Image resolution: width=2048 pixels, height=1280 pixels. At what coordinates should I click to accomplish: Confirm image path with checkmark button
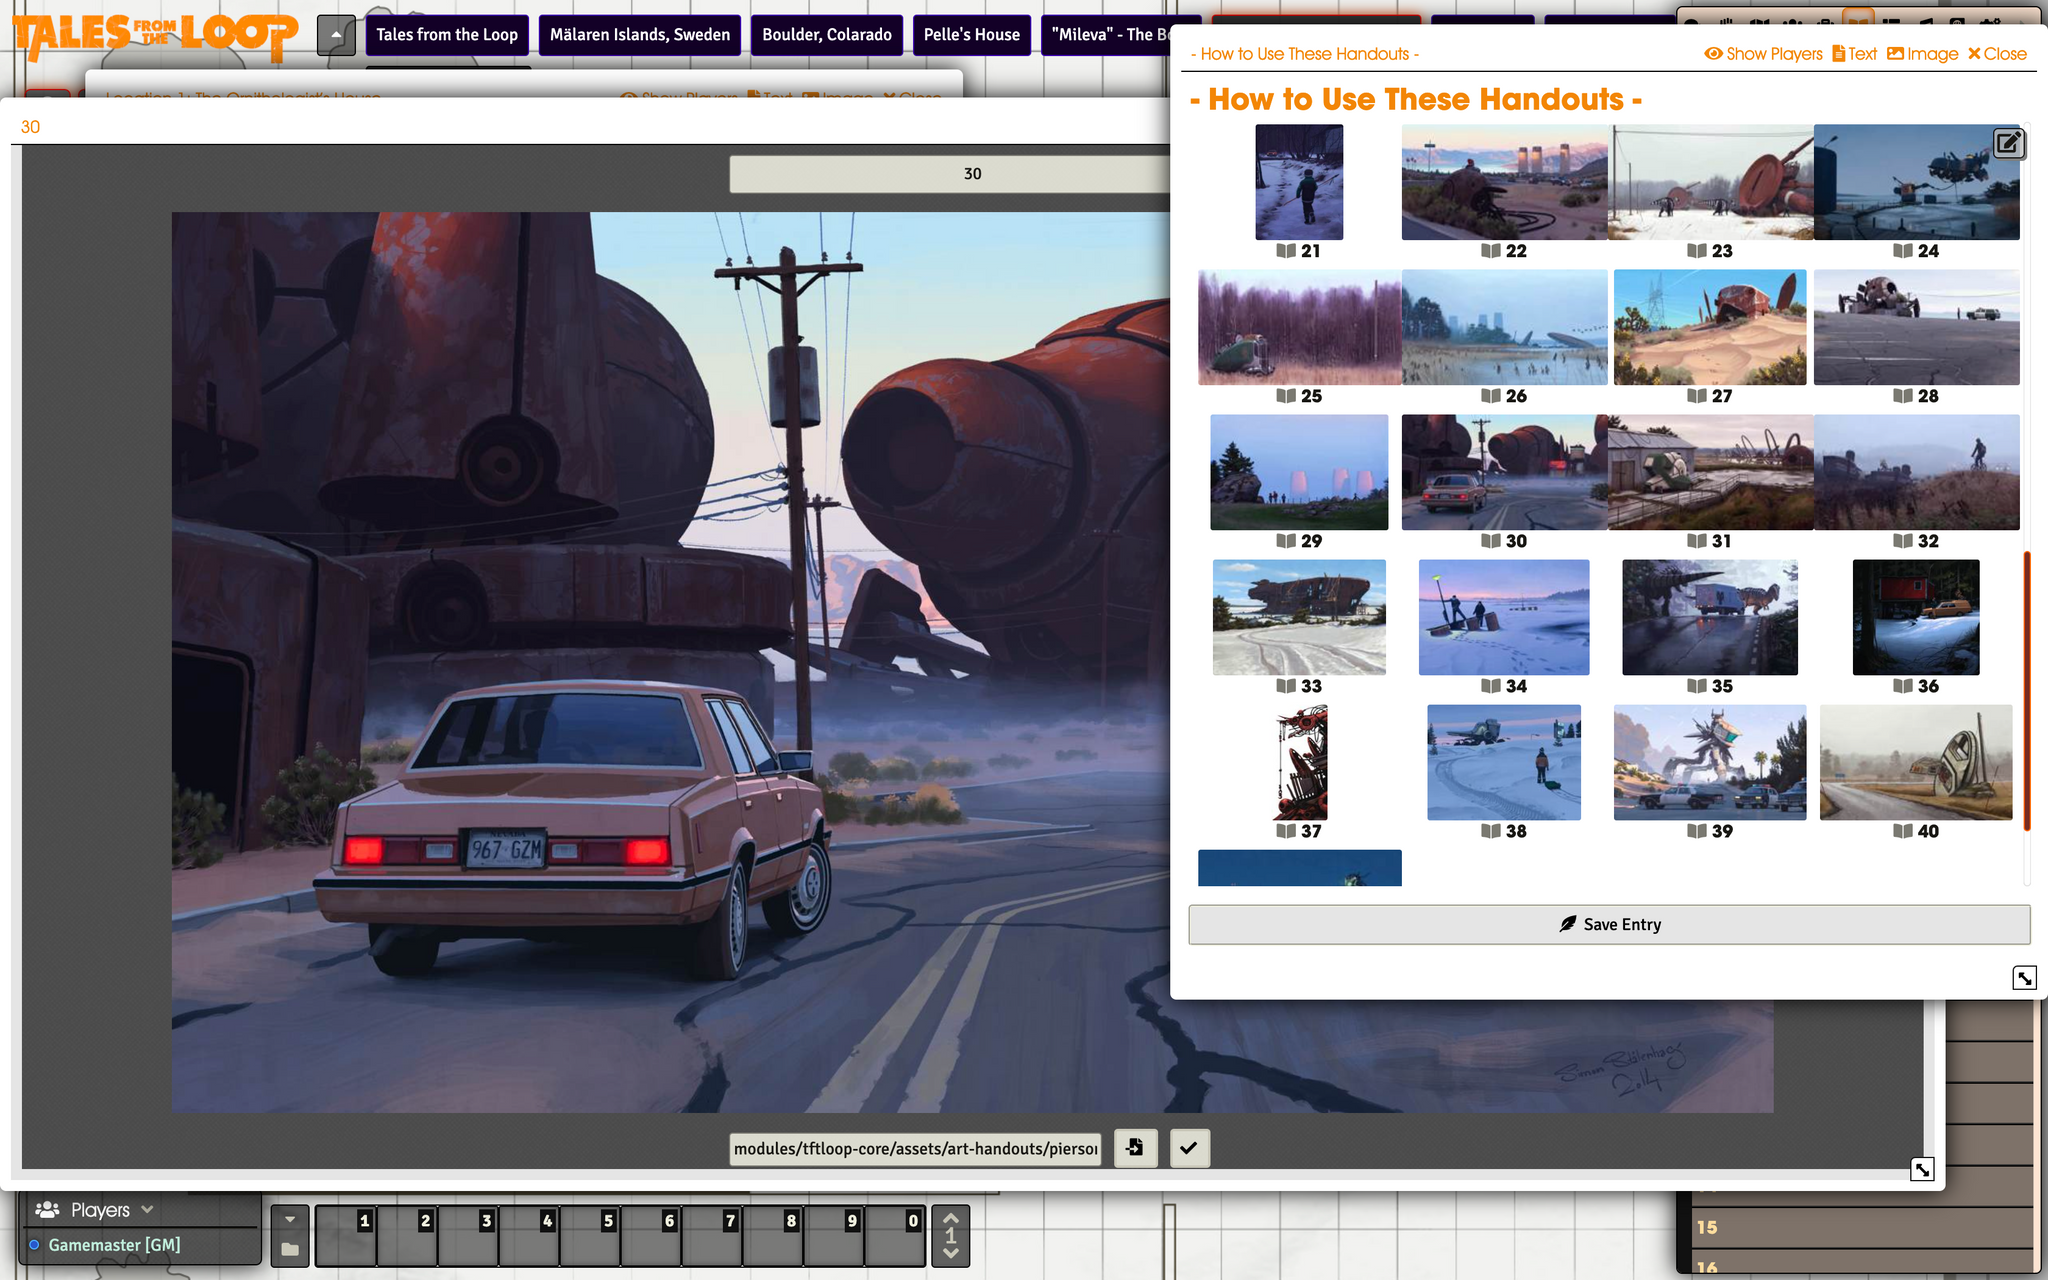(1188, 1148)
